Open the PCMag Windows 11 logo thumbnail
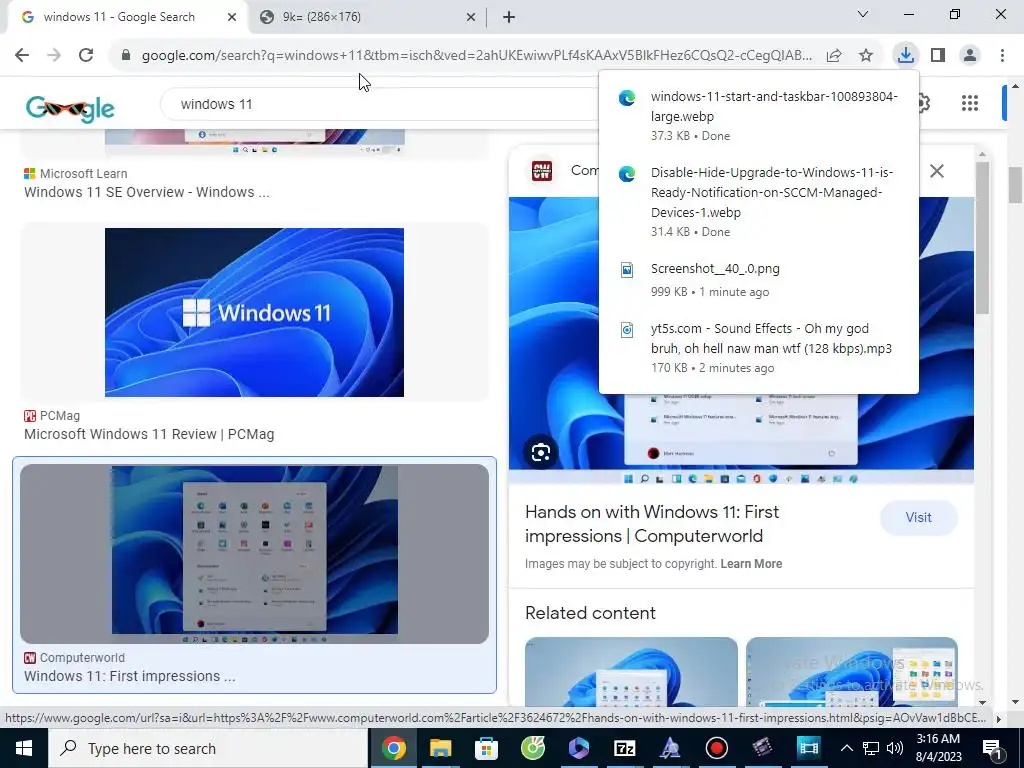1024x768 pixels. coord(254,312)
